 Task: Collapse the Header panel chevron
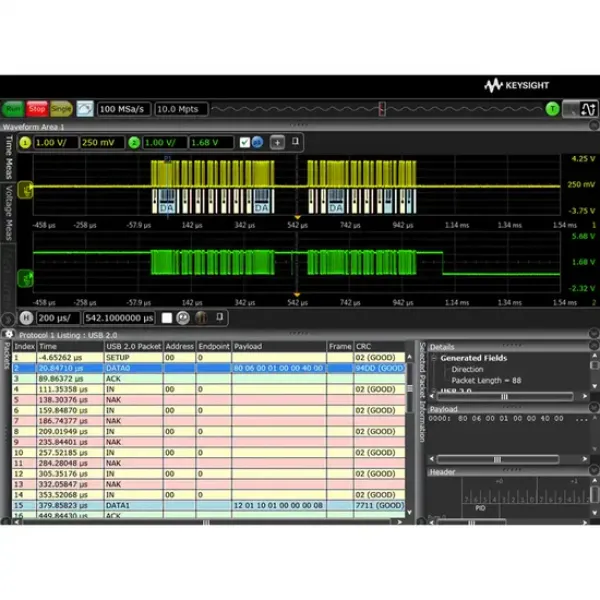point(593,470)
